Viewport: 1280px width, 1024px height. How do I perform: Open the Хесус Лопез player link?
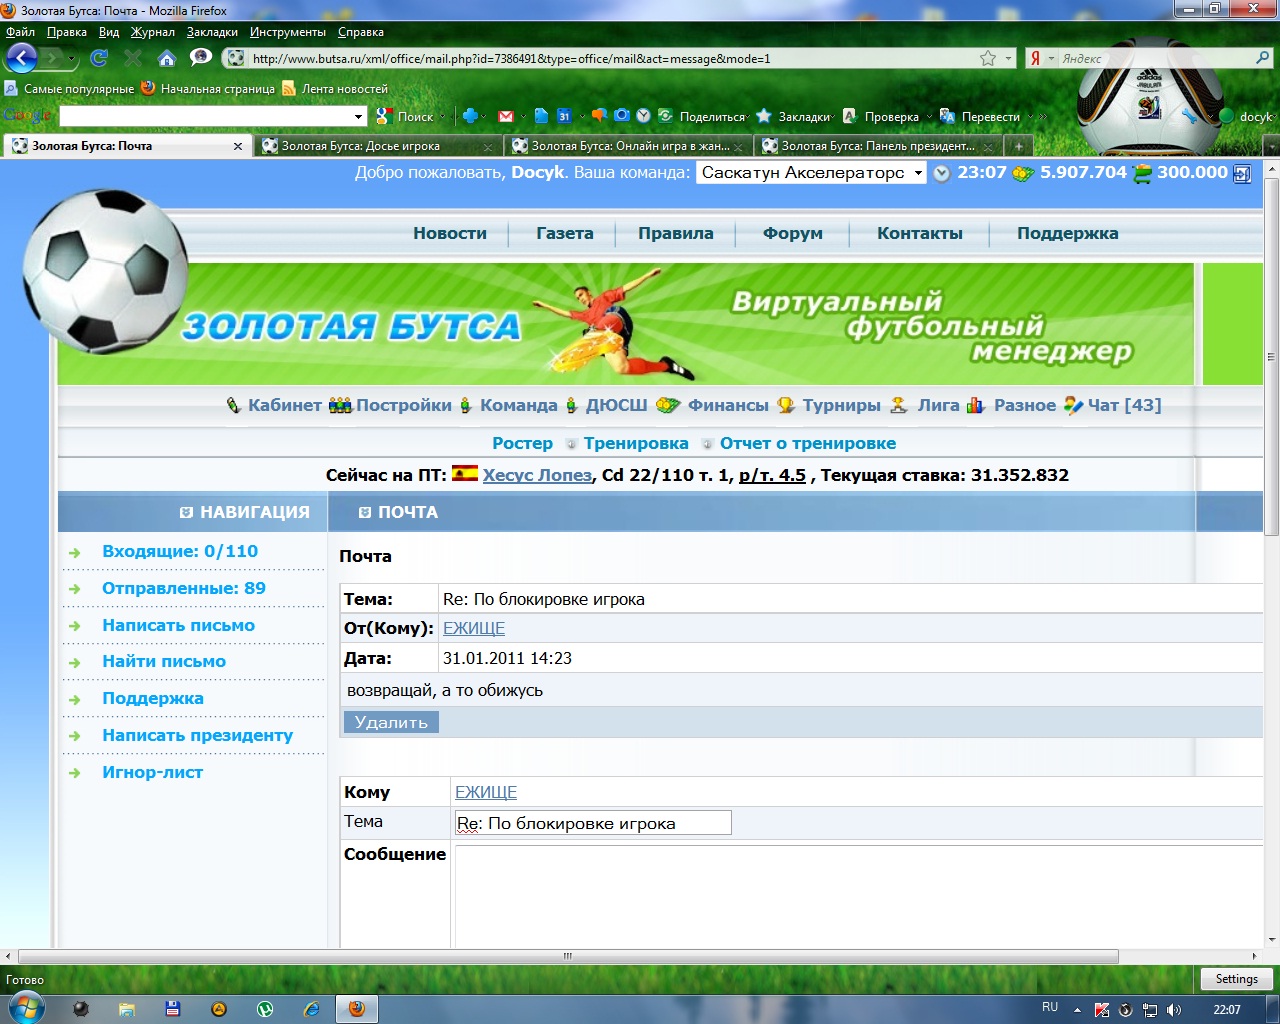coord(537,475)
